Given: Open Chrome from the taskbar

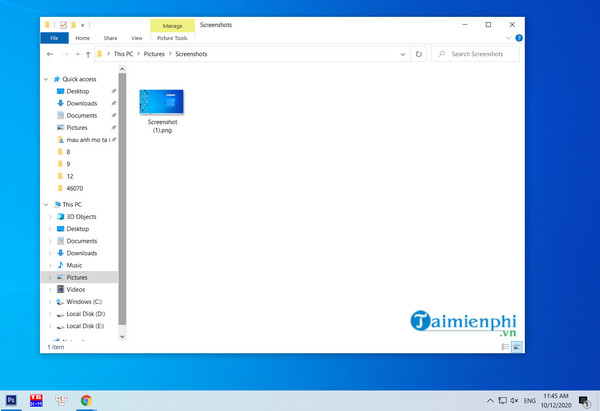Looking at the screenshot, I should [x=86, y=400].
